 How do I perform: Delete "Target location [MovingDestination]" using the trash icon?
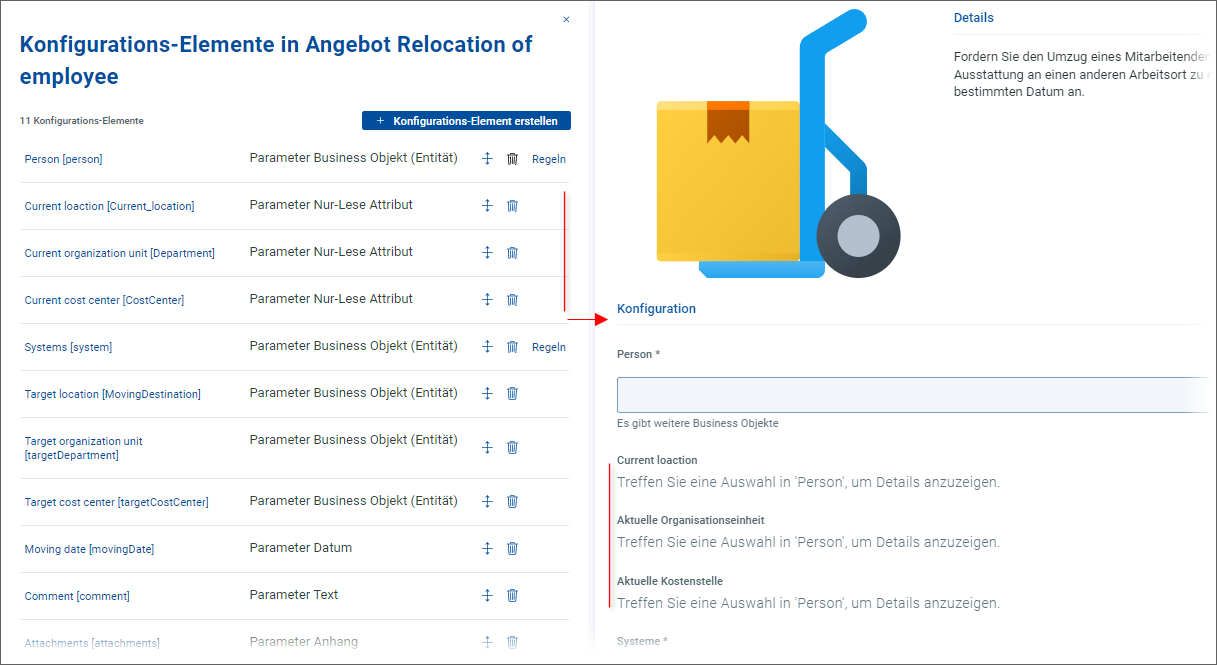tap(512, 393)
